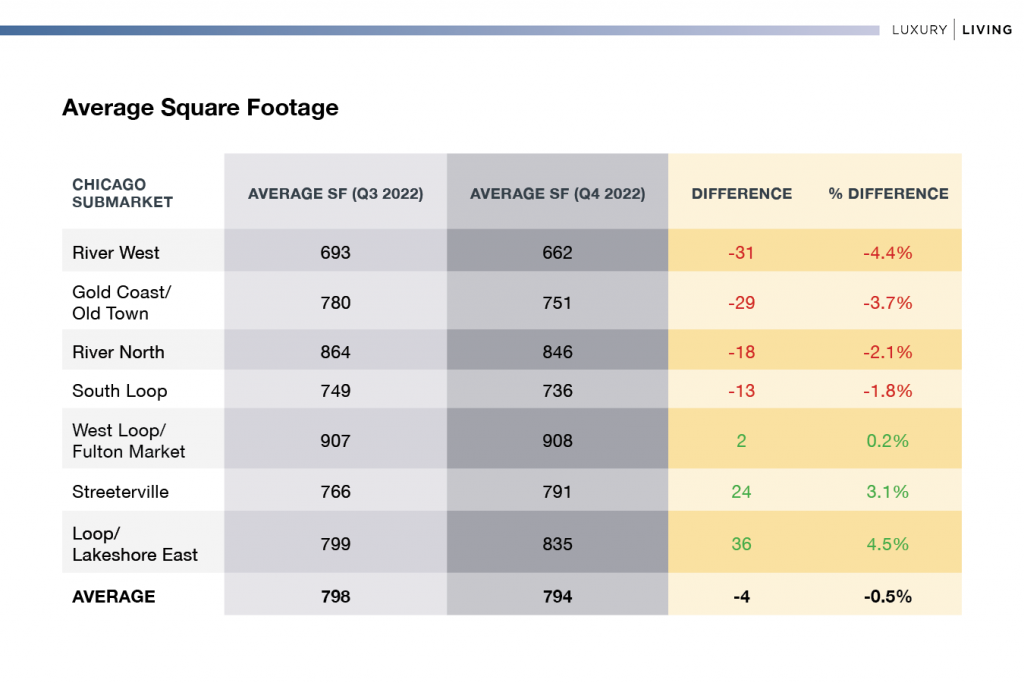Select Streeterville Q3 value 766
This screenshot has width=1024, height=683.
click(336, 492)
